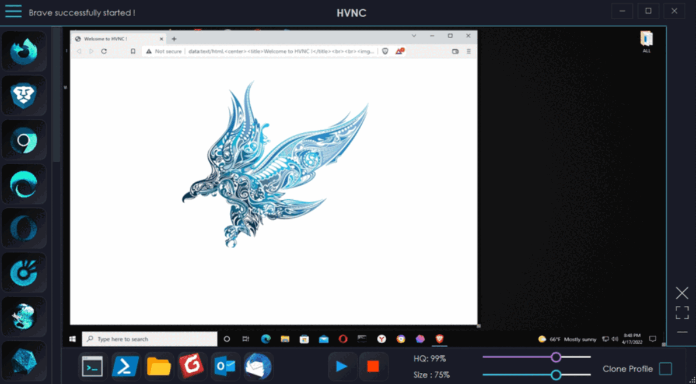
Task: Bookmark the page in remote Brave
Action: tap(133, 51)
